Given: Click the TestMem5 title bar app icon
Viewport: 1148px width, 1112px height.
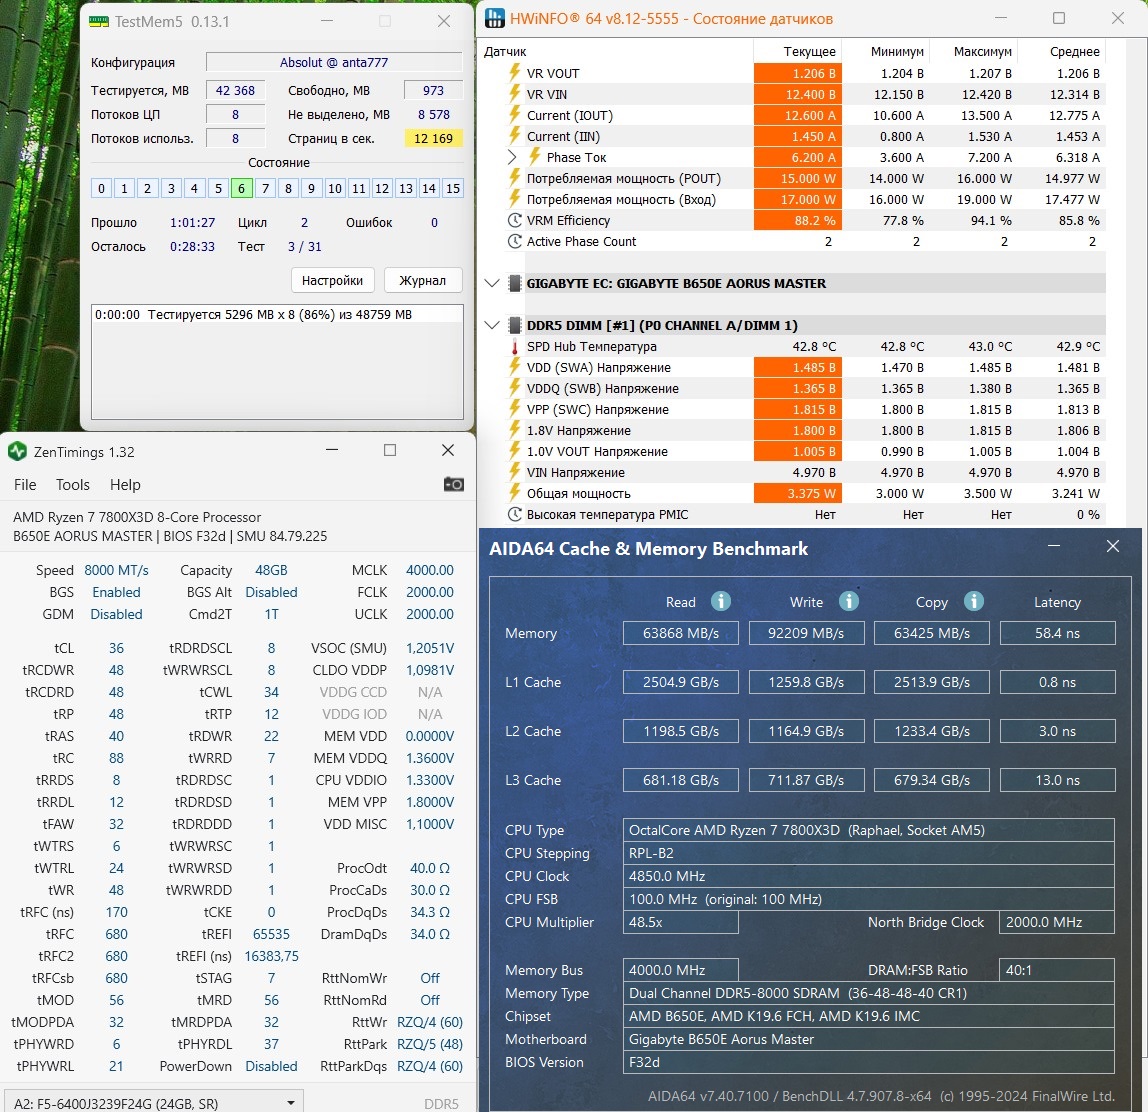Looking at the screenshot, I should [x=99, y=22].
